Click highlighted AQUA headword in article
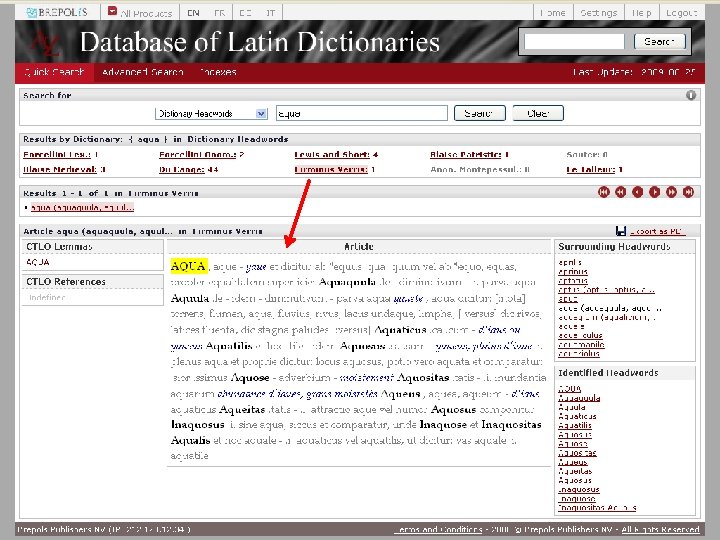The height and width of the screenshot is (540, 720). point(189,266)
